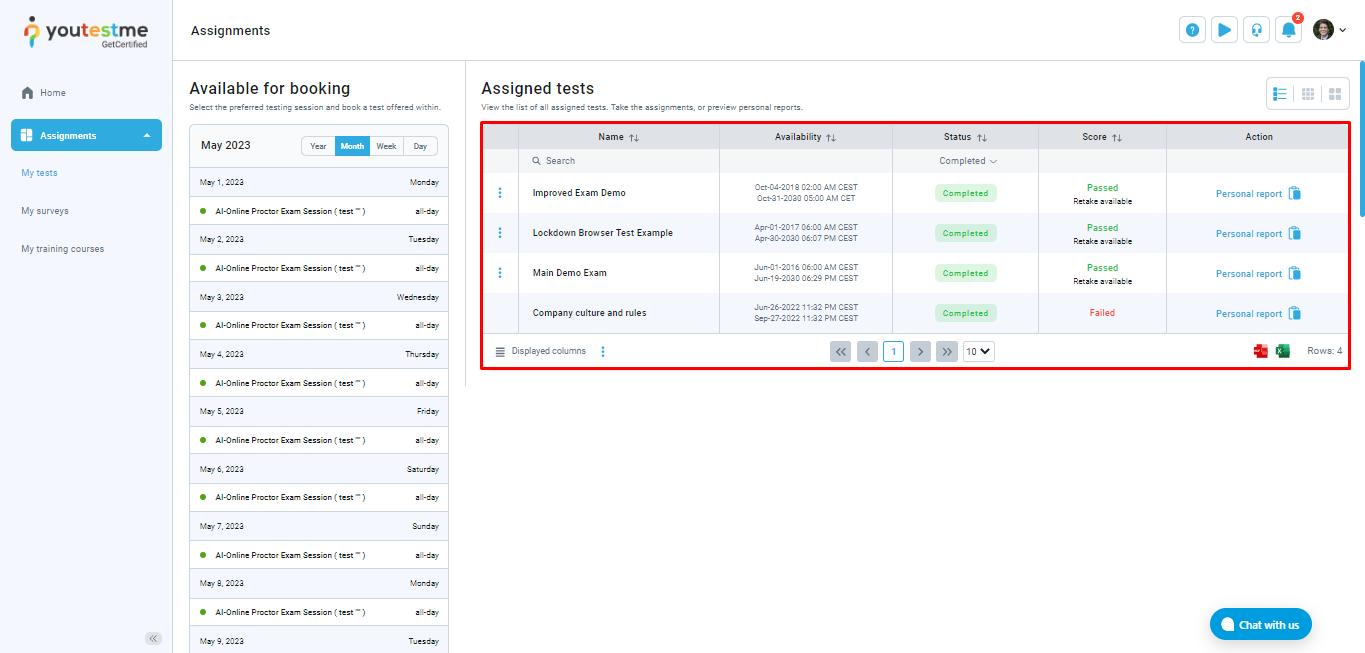1365x653 pixels.
Task: Export the table to Excel
Action: pos(1283,351)
